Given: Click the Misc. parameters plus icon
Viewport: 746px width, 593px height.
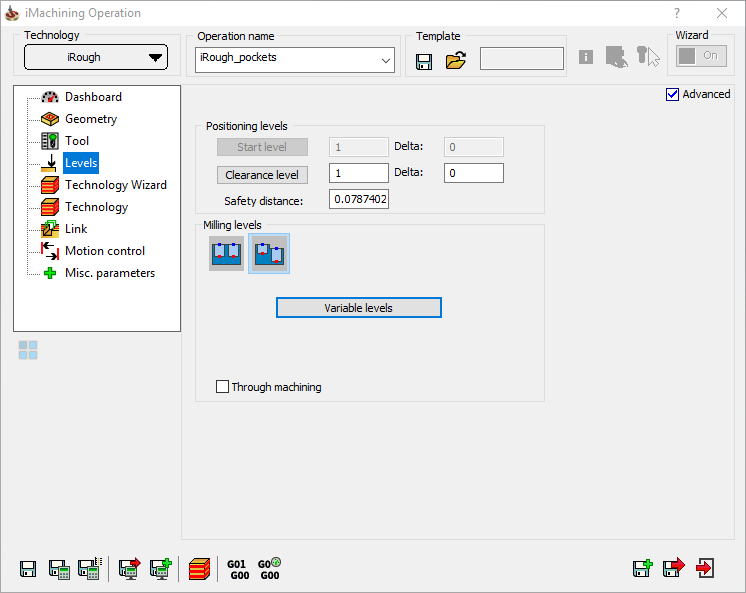Looking at the screenshot, I should coord(50,273).
